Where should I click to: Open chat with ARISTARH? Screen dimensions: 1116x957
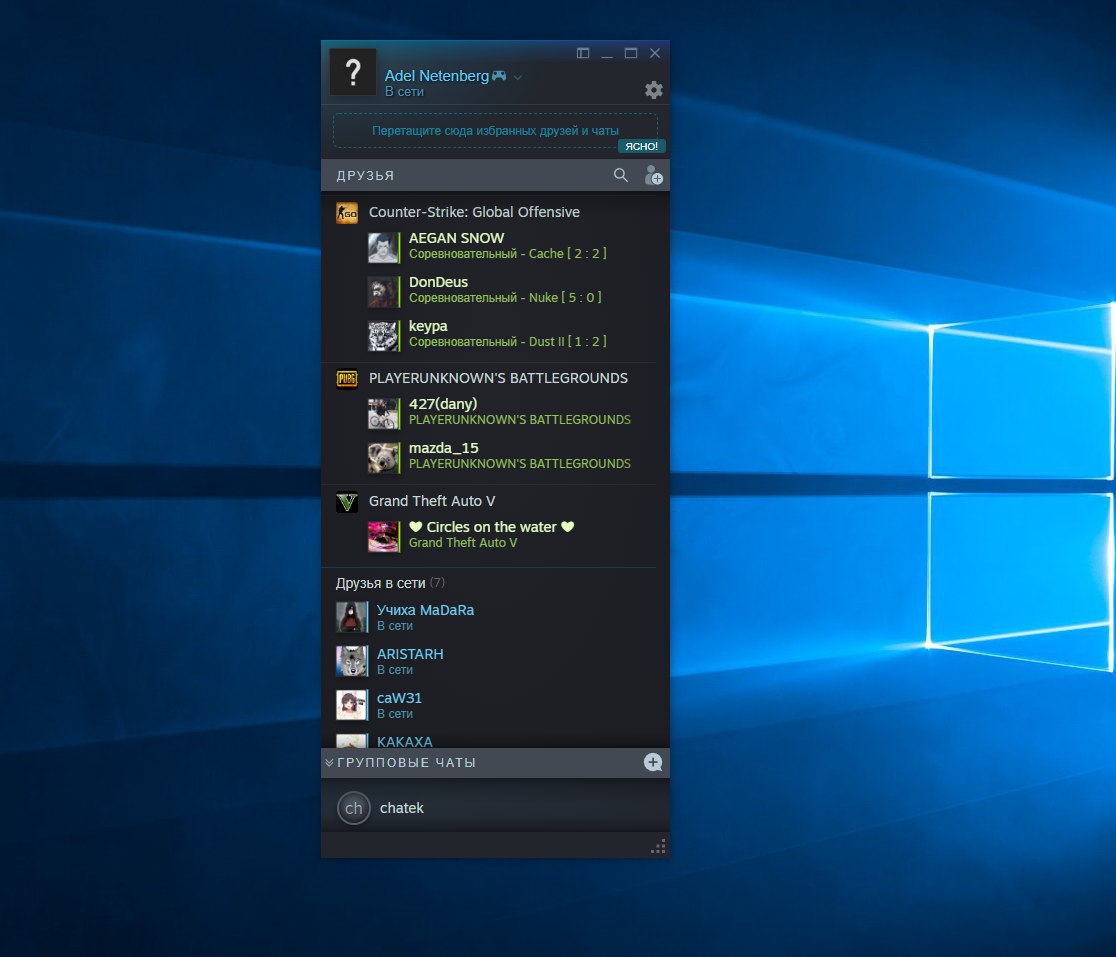(495, 662)
